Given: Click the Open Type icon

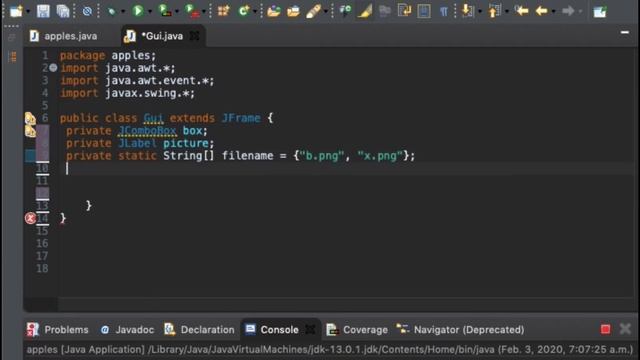Looking at the screenshot, I should (x=273, y=11).
